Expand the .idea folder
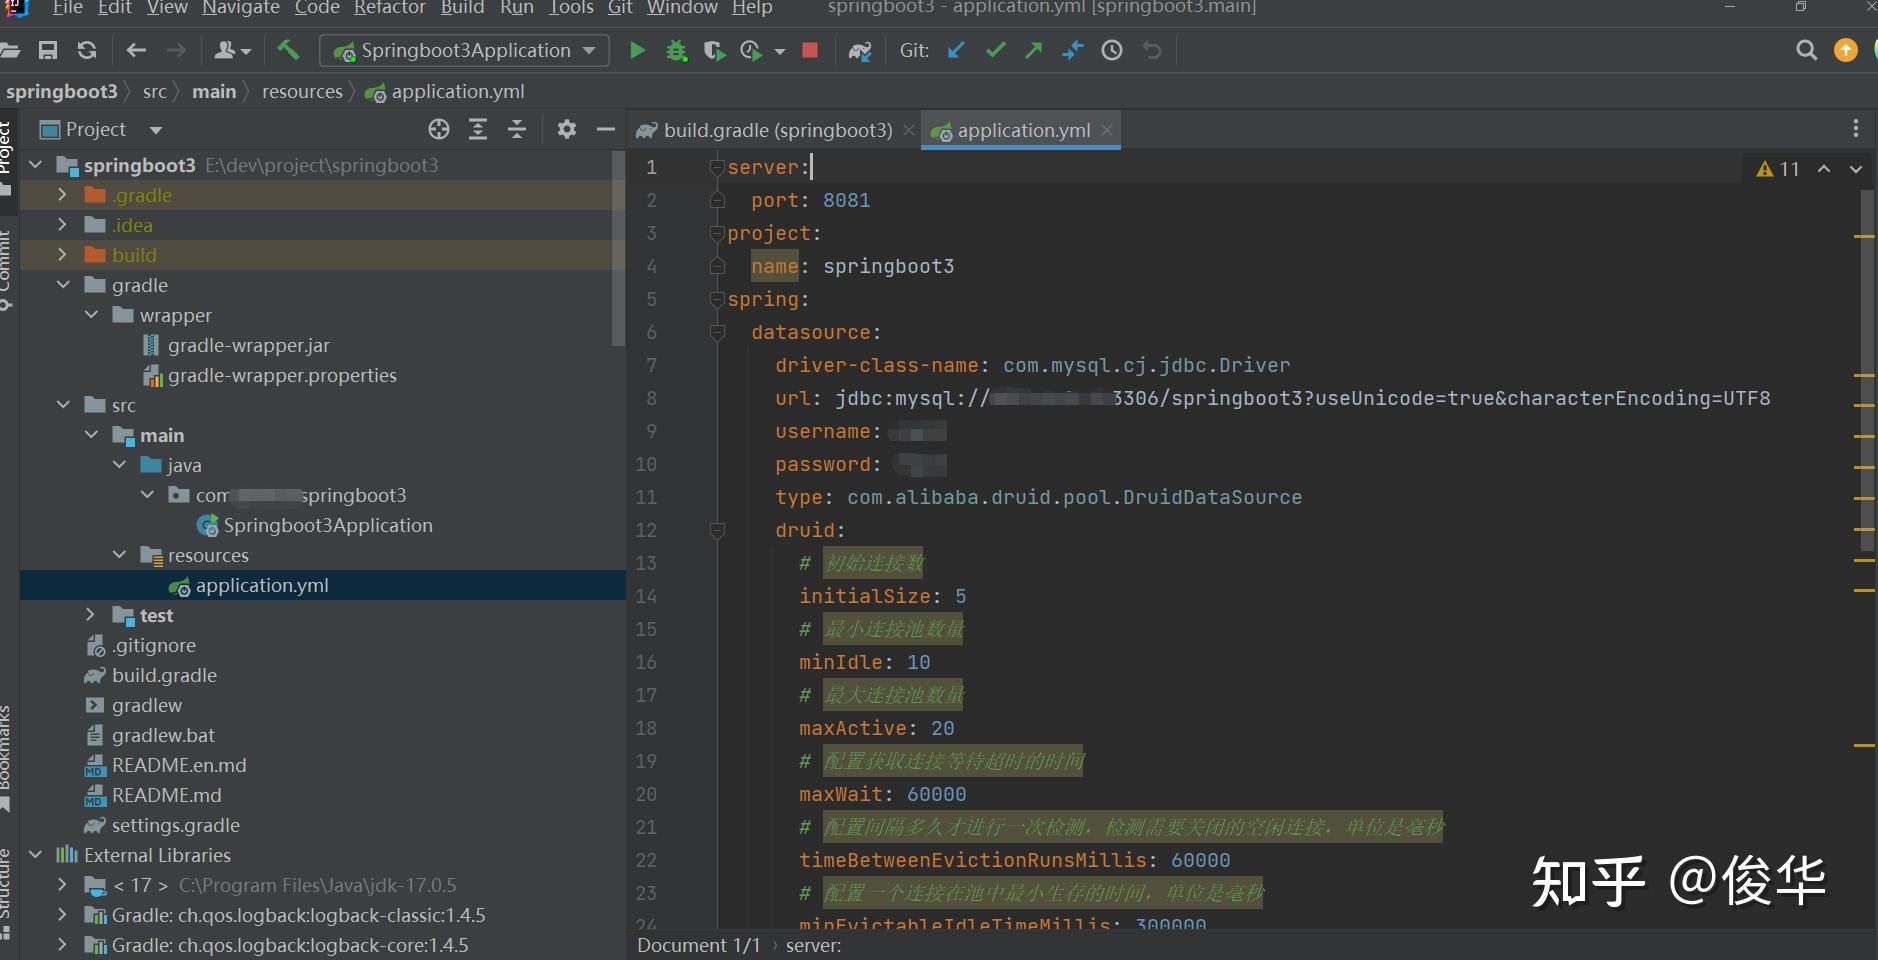The width and height of the screenshot is (1878, 960). (x=62, y=225)
